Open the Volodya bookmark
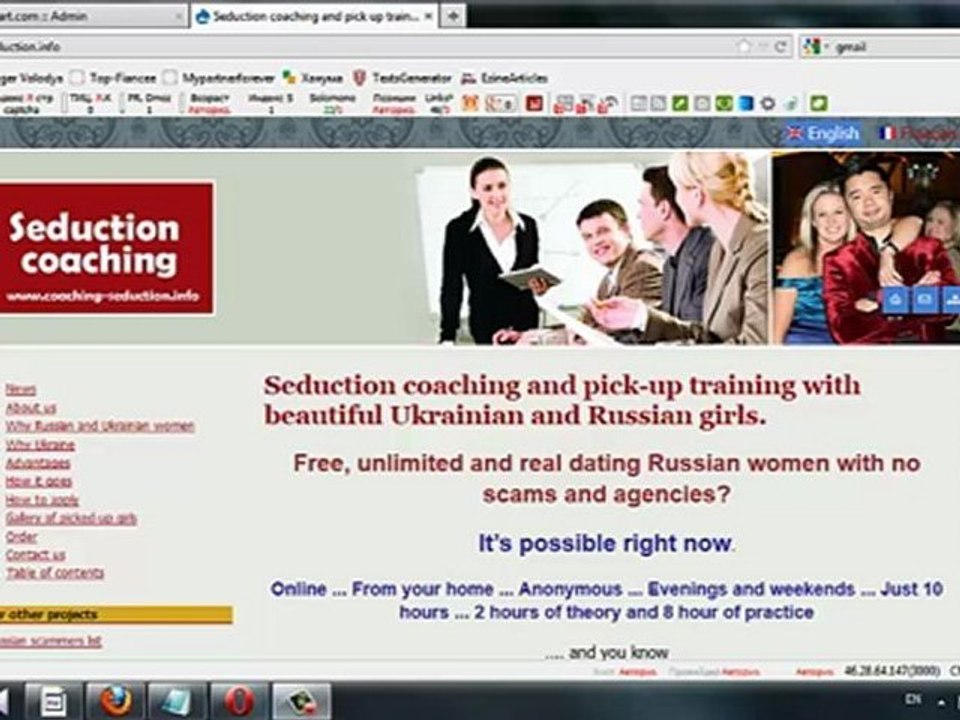 (x=31, y=78)
